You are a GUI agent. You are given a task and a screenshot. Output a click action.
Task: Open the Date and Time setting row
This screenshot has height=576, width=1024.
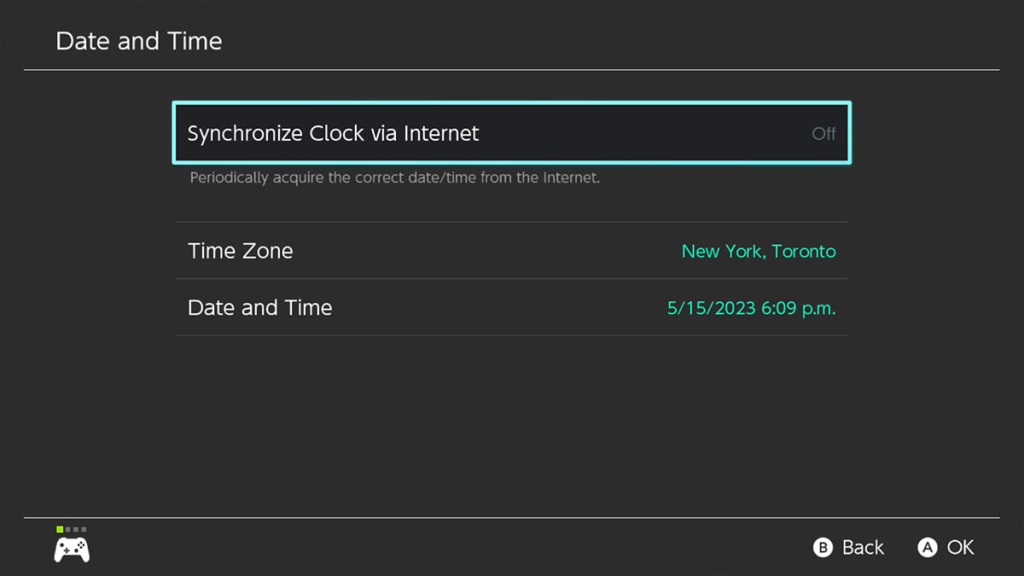(511, 308)
